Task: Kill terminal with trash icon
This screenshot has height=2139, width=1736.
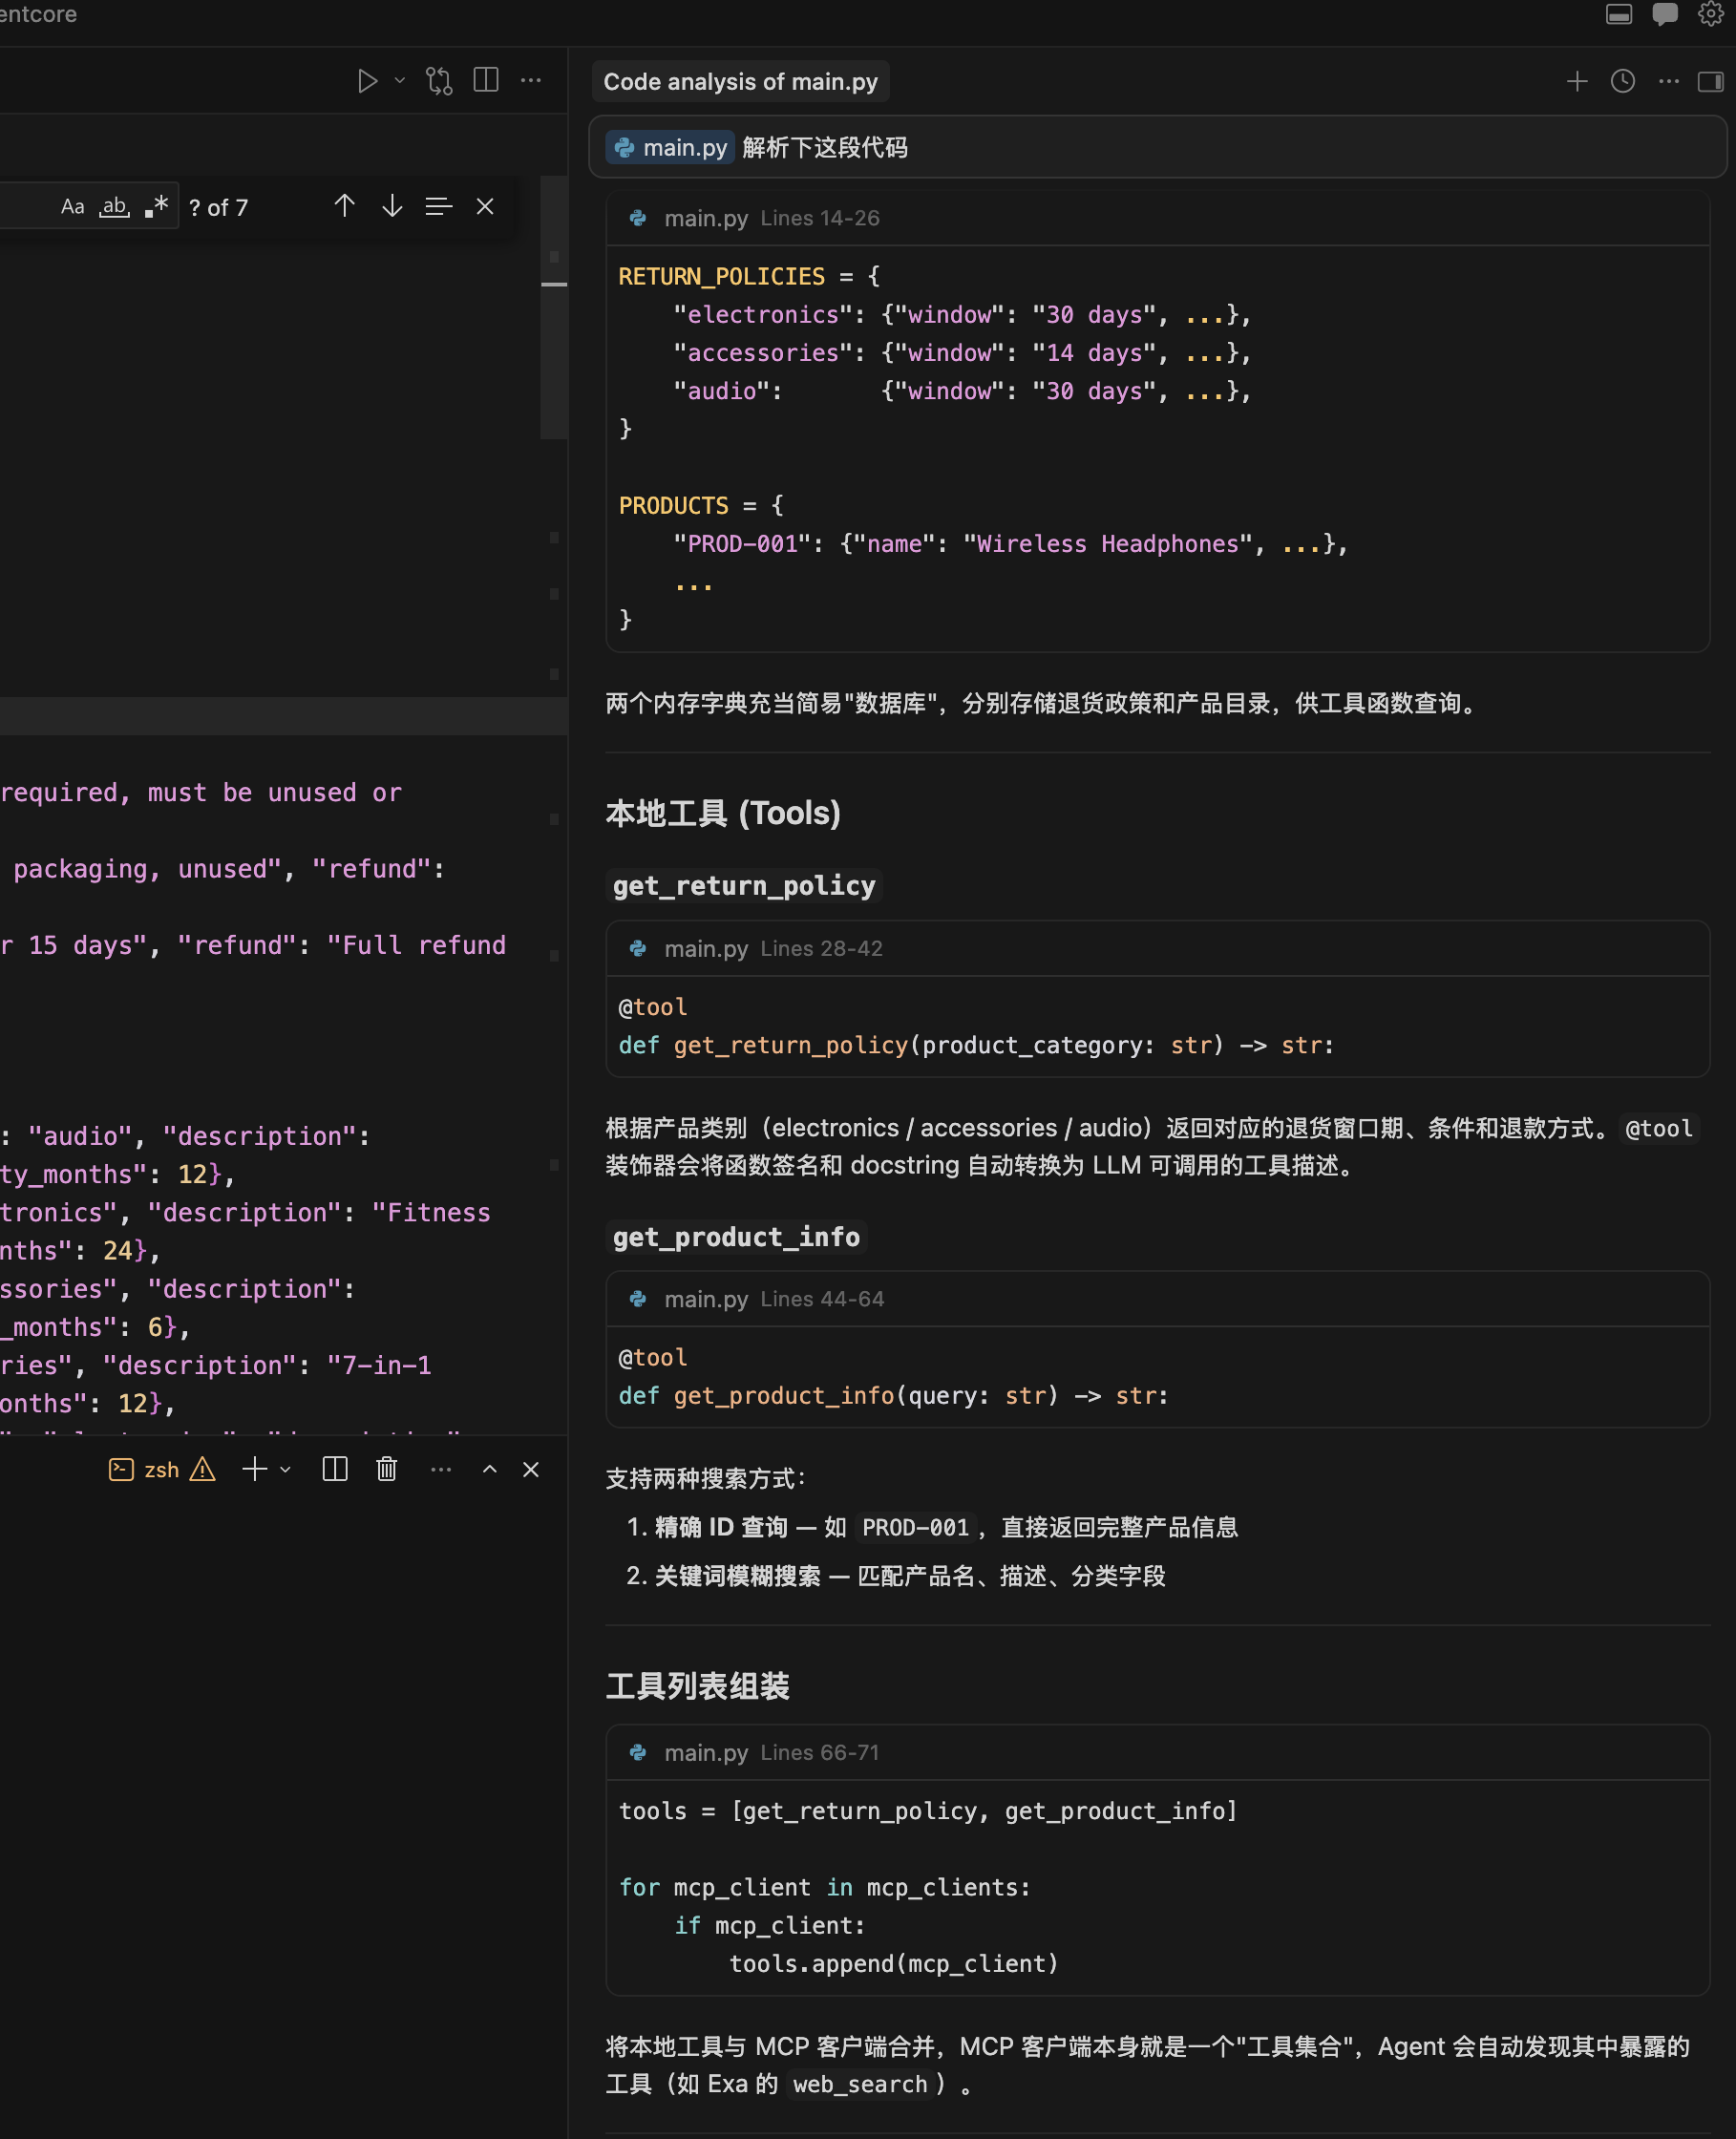Action: pyautogui.click(x=387, y=1470)
